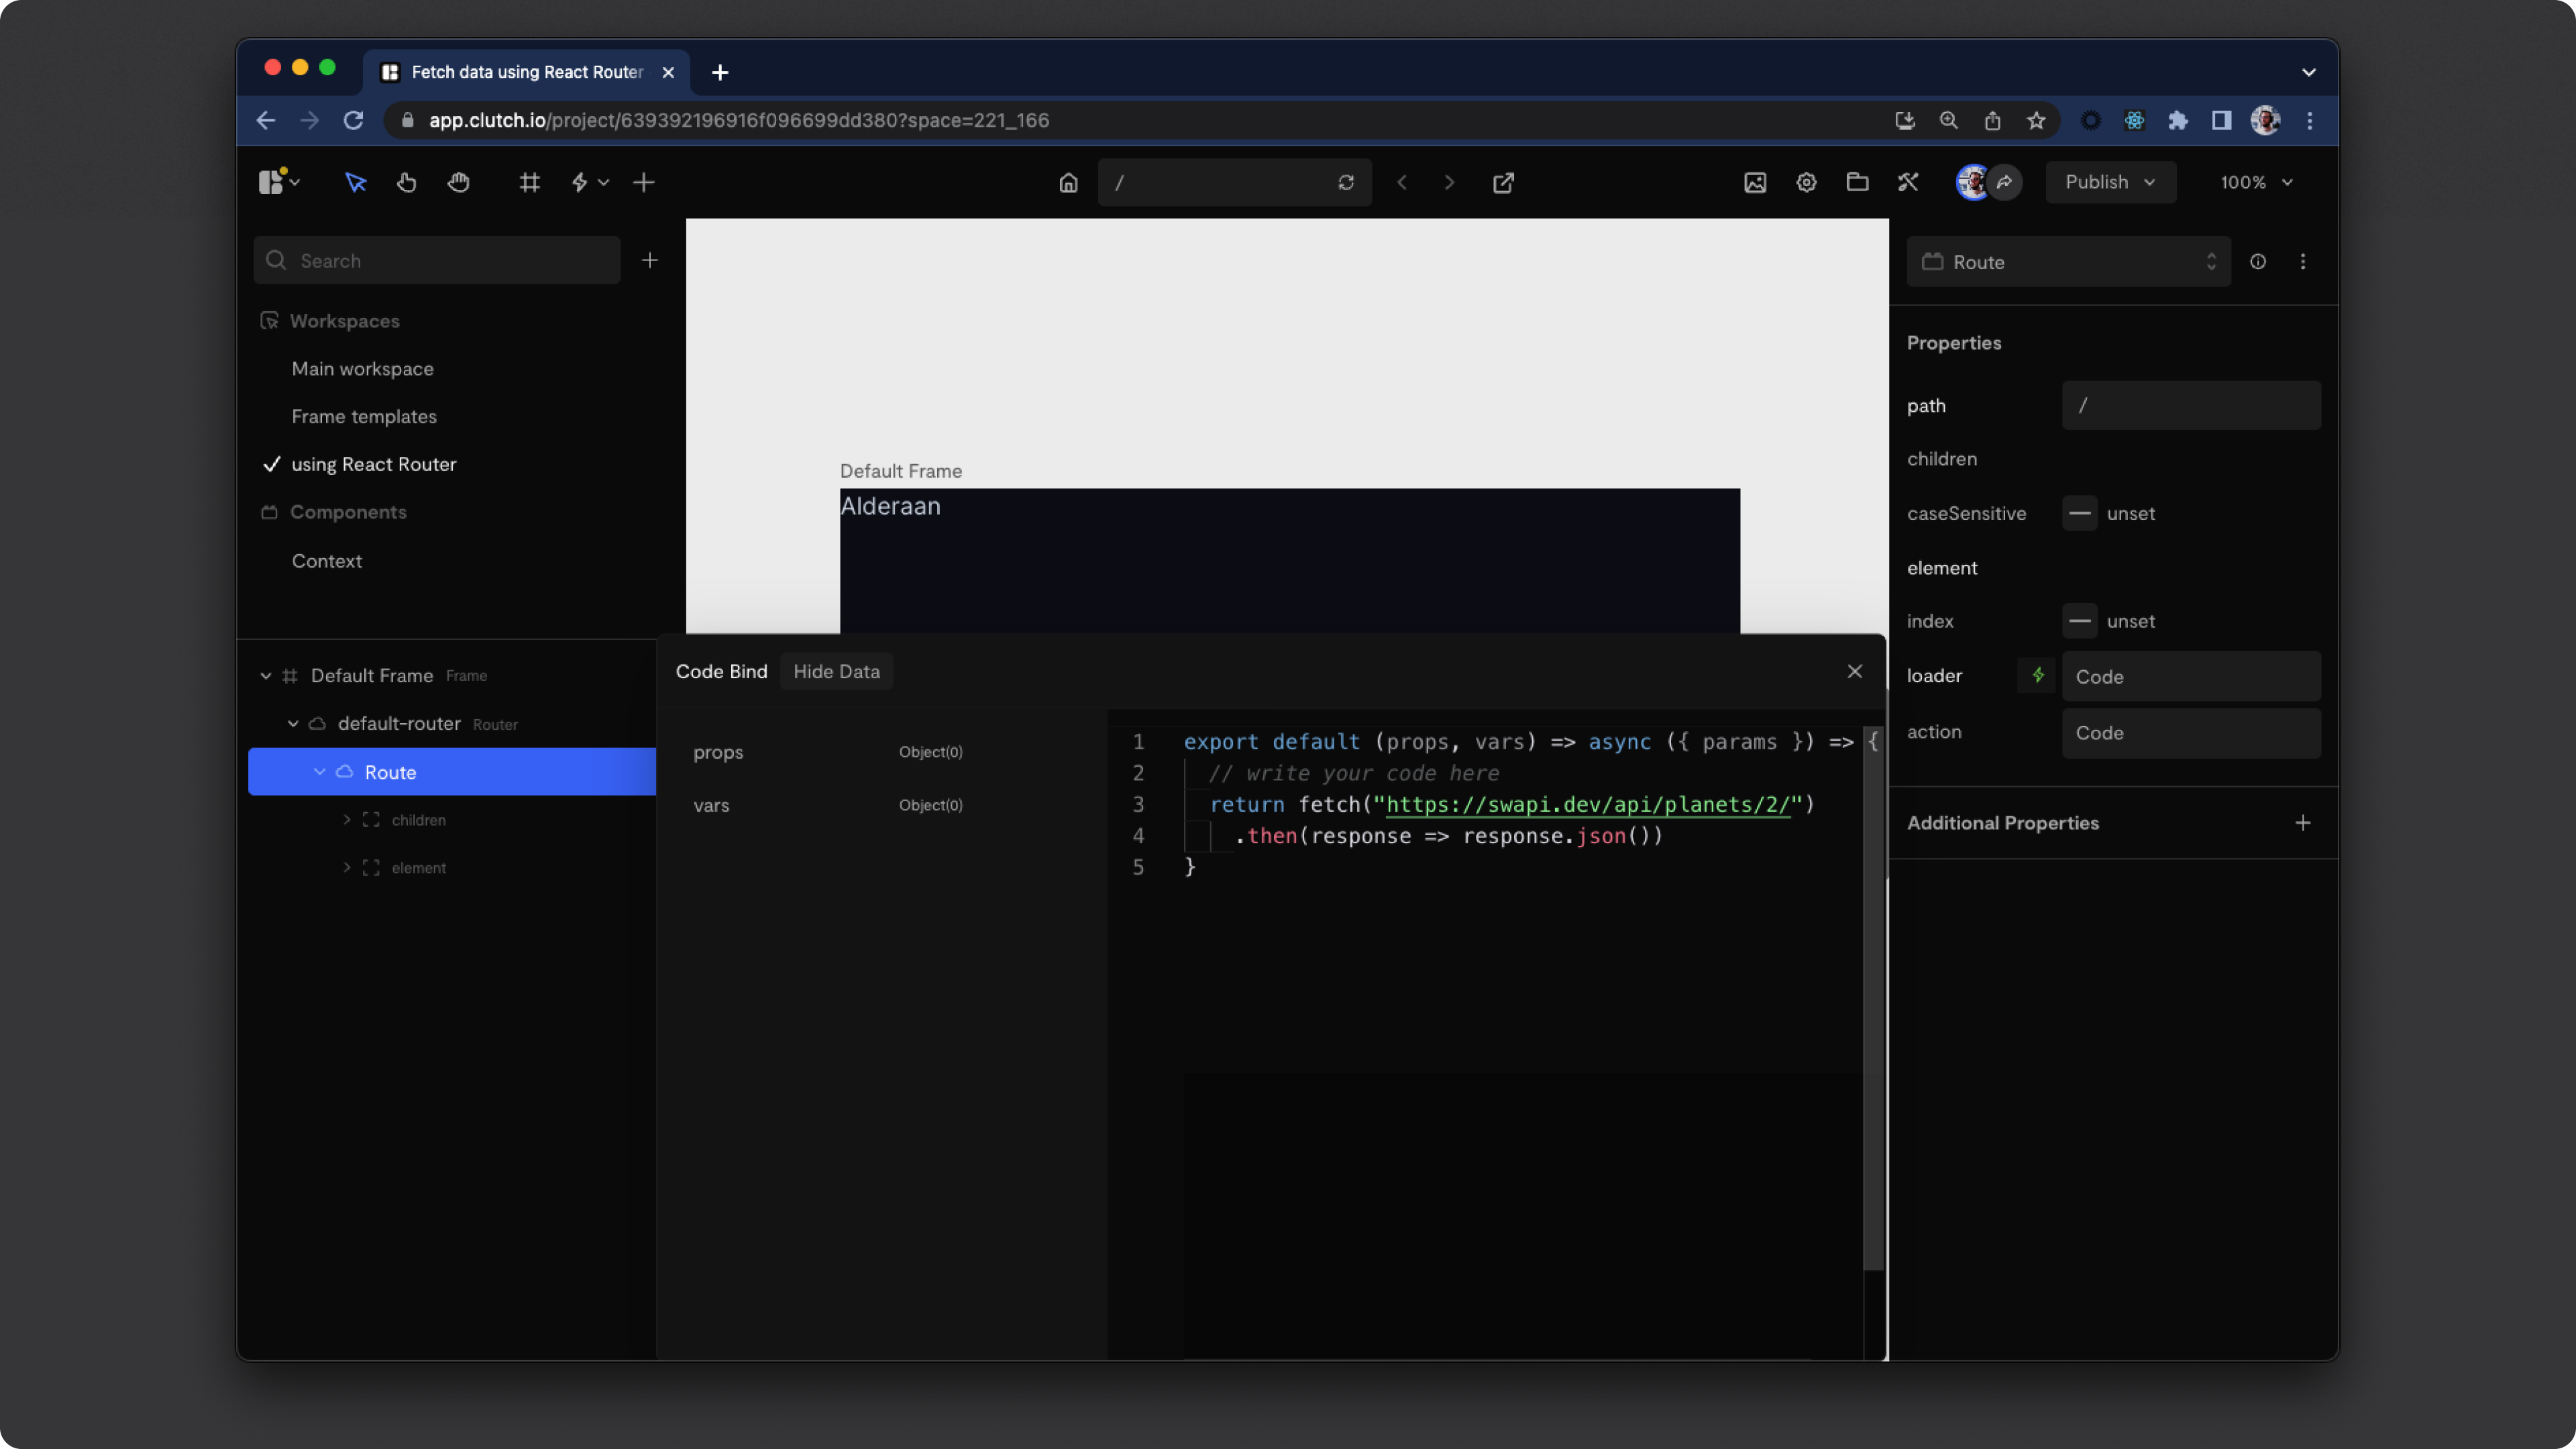Open the image assets icon

click(1755, 182)
